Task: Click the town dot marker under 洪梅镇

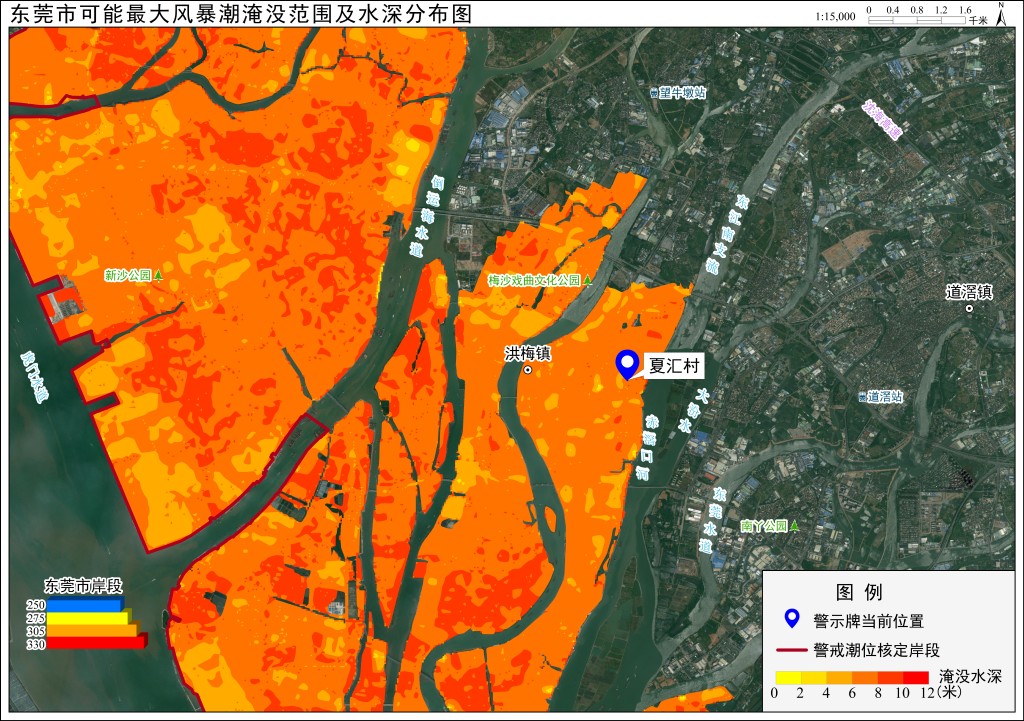Action: point(528,370)
